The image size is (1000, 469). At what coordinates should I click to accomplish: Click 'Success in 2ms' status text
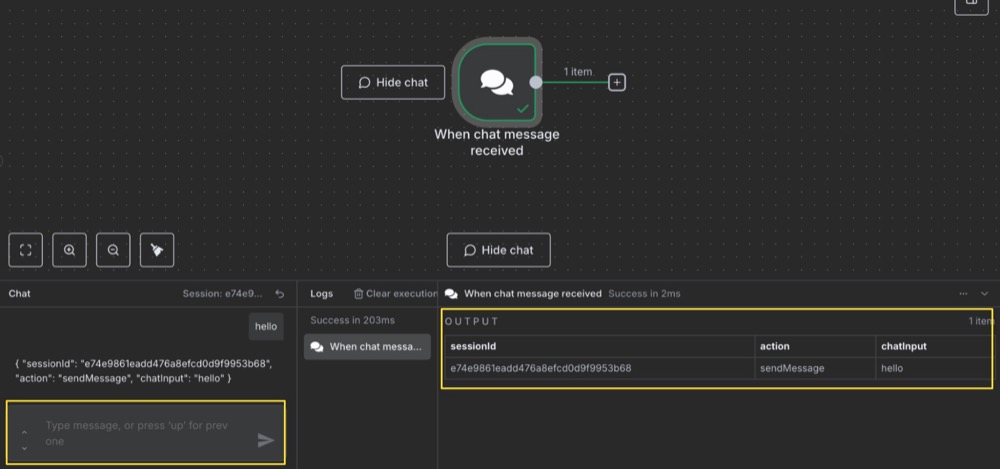point(644,294)
